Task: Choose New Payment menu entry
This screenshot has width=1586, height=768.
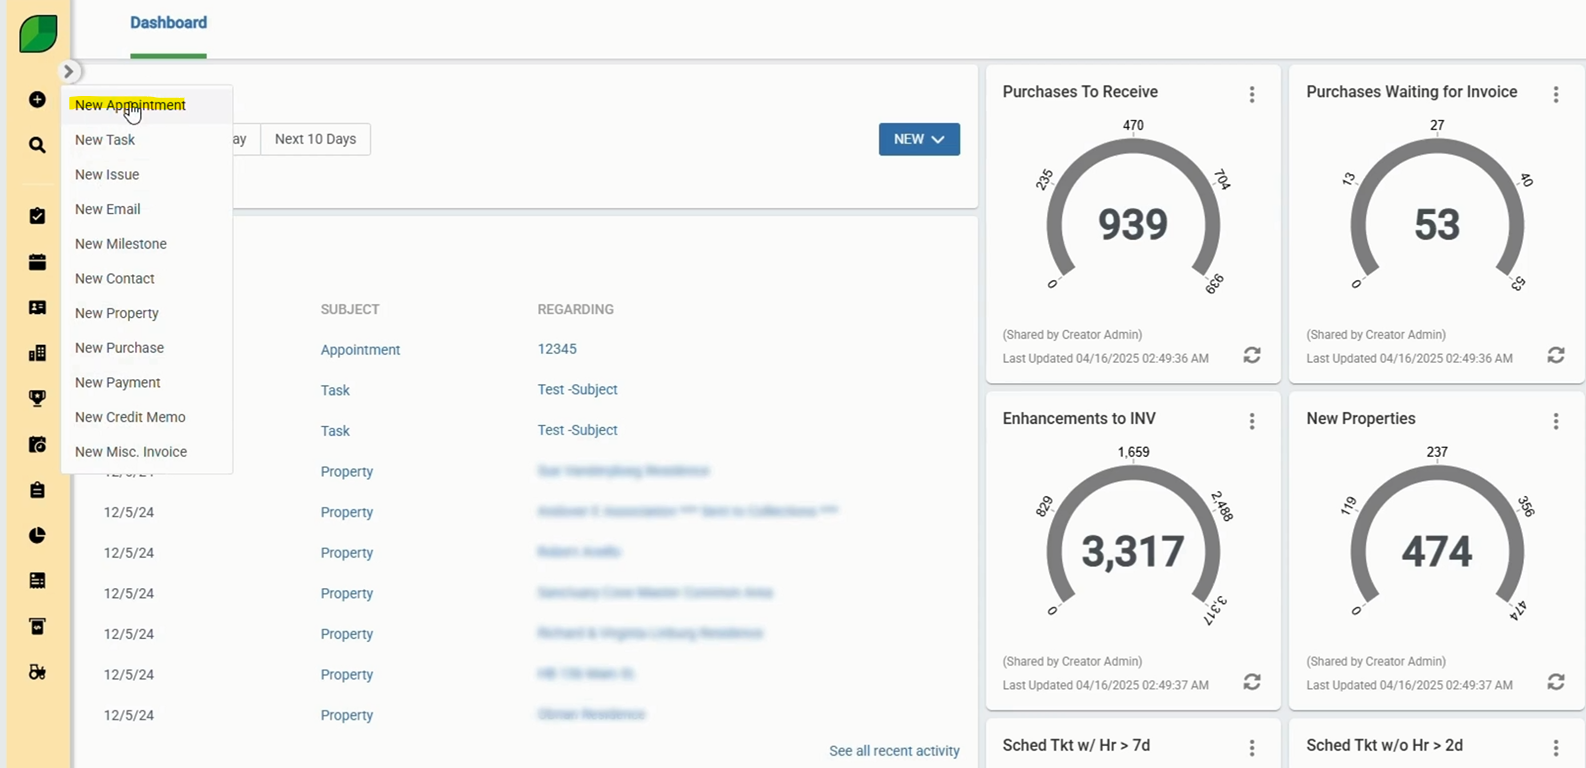Action: click(147, 383)
